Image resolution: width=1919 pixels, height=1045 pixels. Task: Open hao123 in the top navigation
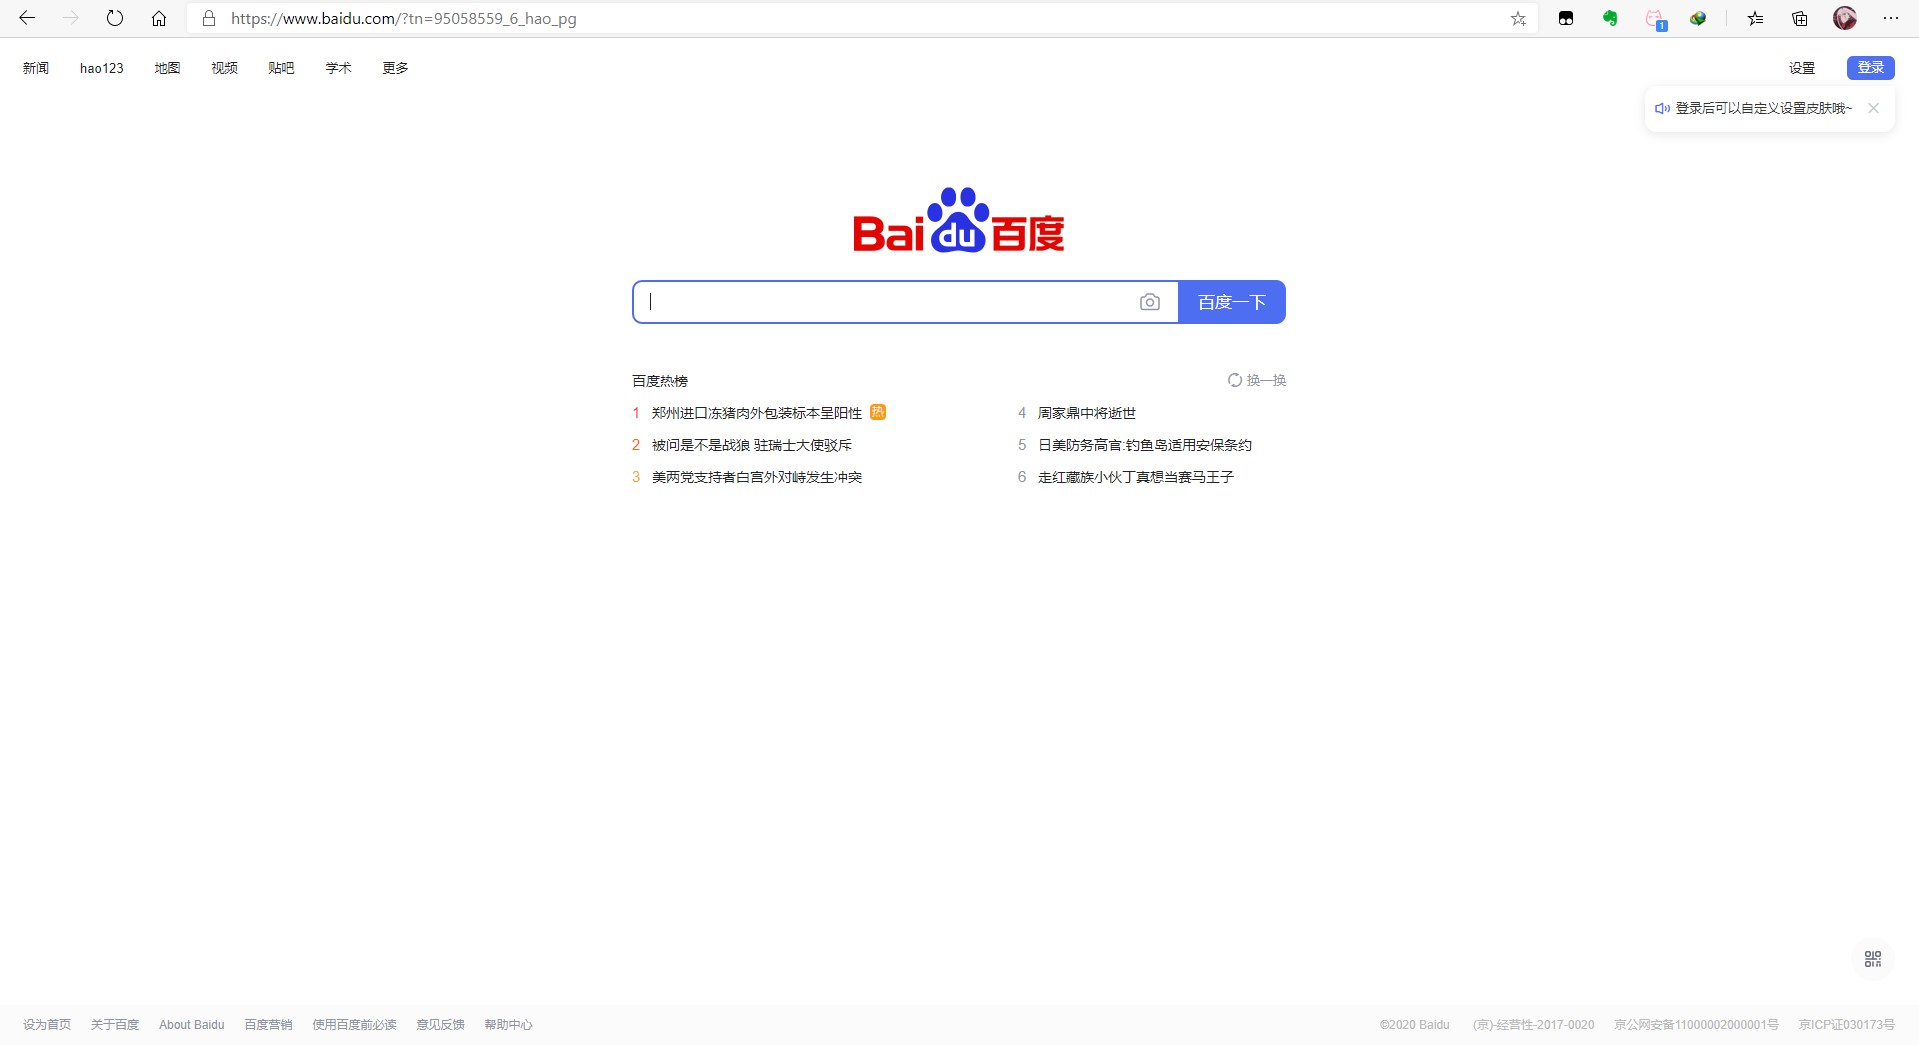(x=102, y=68)
